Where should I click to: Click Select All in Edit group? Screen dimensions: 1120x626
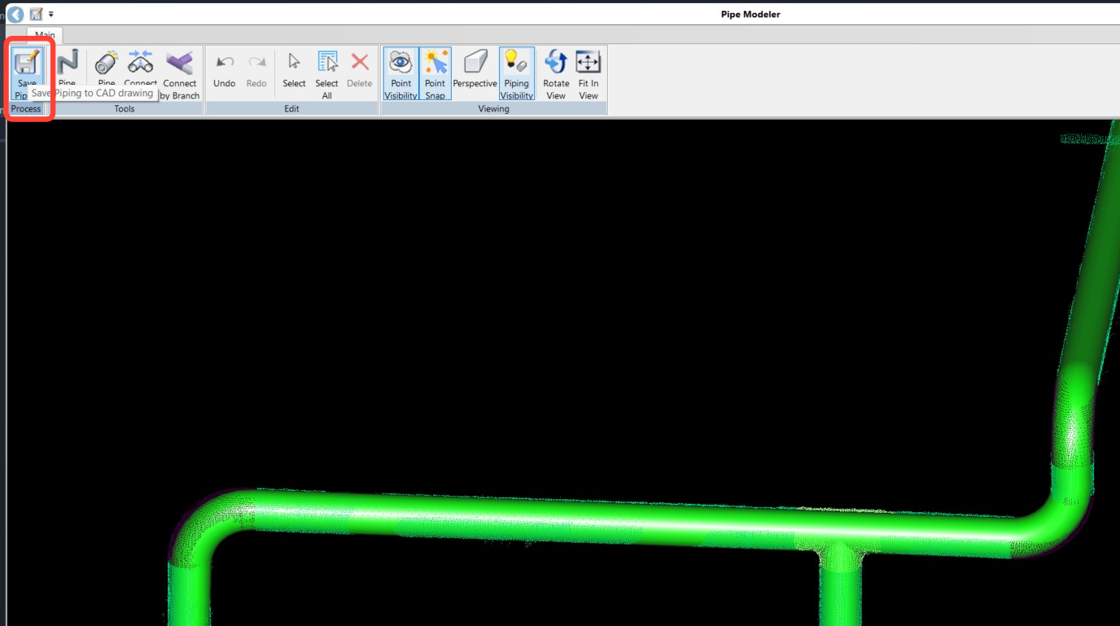click(x=326, y=74)
